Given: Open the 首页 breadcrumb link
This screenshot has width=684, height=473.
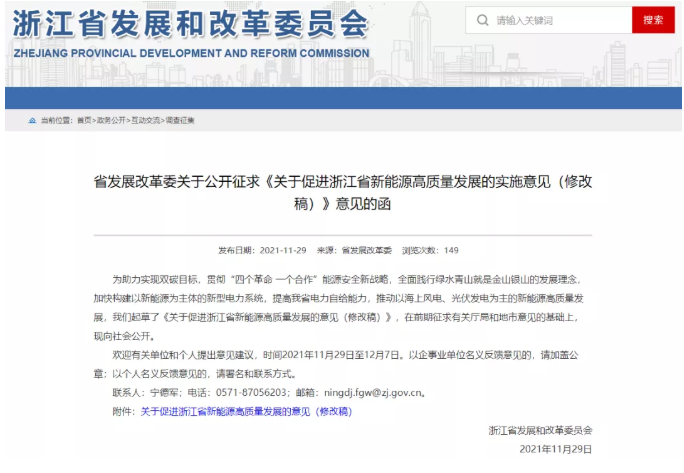Looking at the screenshot, I should (83, 120).
